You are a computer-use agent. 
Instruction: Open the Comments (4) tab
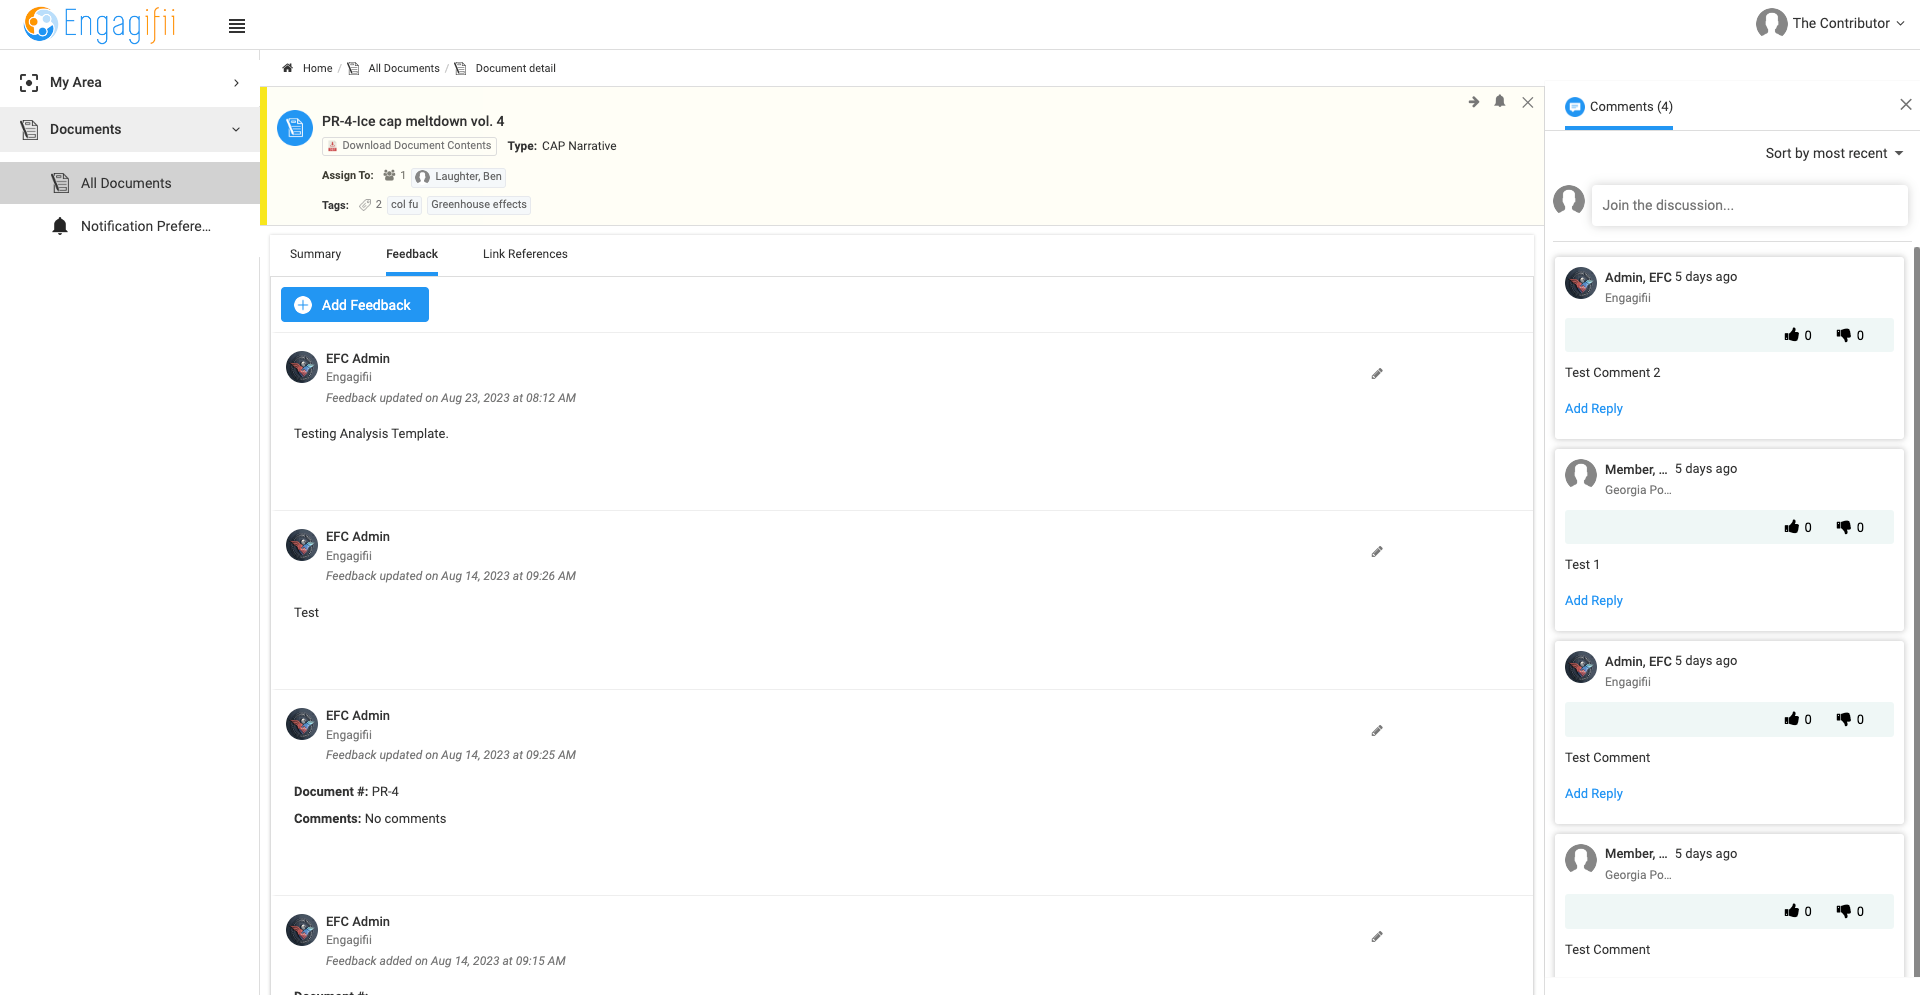tap(1619, 107)
